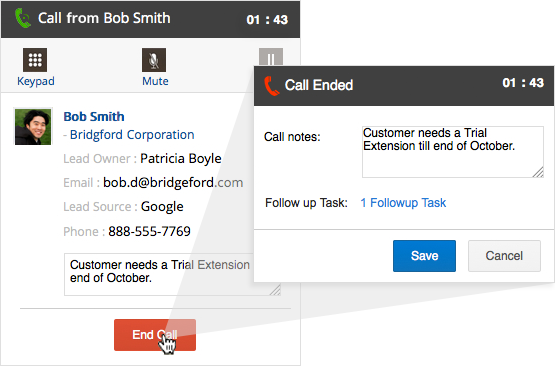Screen dimensions: 555x366
Task: Open Bob Smith's profile photo
Action: point(33,126)
